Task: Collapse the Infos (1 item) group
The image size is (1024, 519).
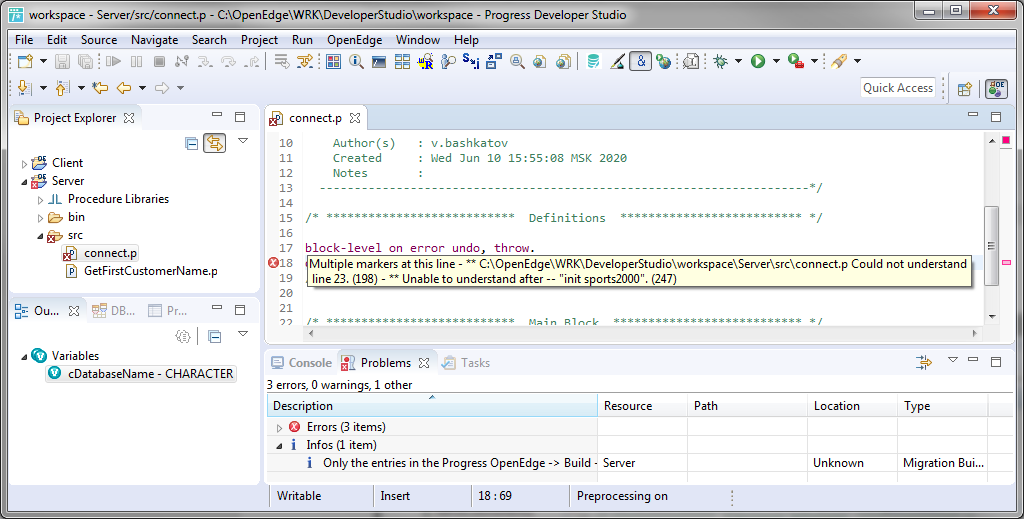Action: (x=280, y=446)
